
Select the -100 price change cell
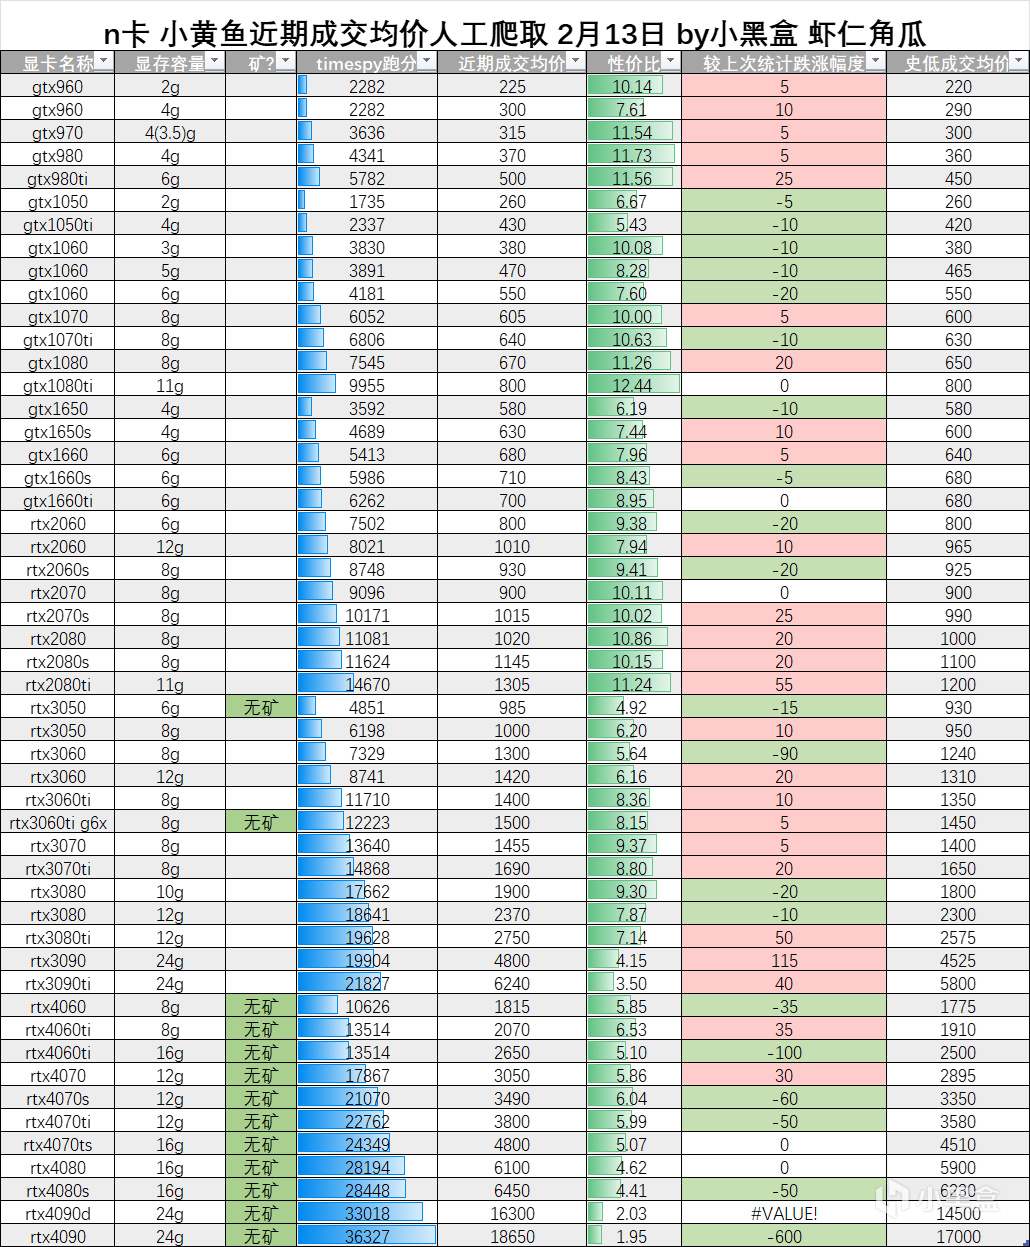click(x=784, y=1053)
